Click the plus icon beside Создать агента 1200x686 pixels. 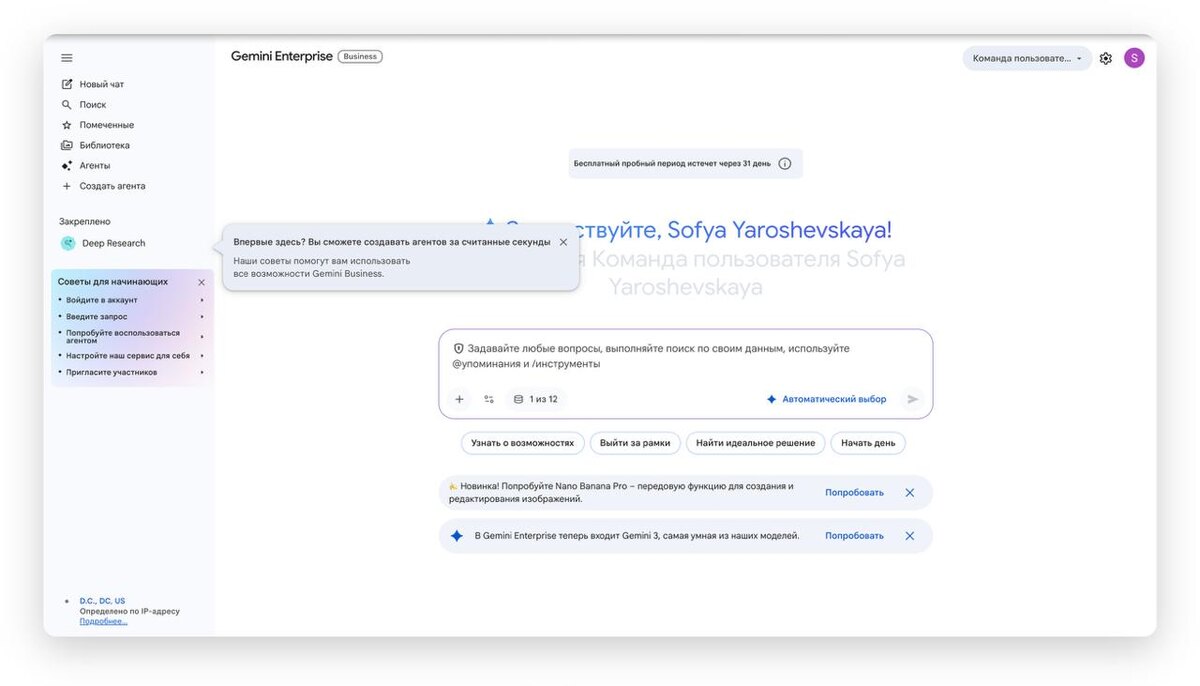click(67, 186)
